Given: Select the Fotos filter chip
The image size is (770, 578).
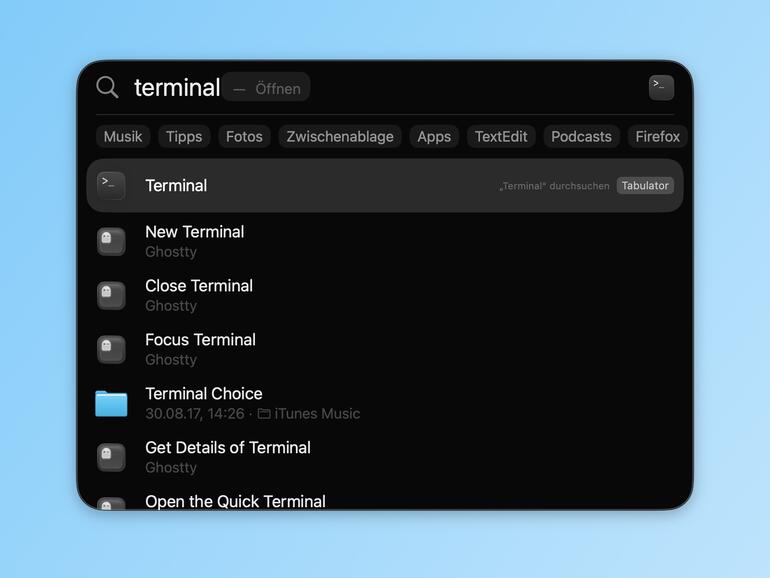Looking at the screenshot, I should pos(244,137).
